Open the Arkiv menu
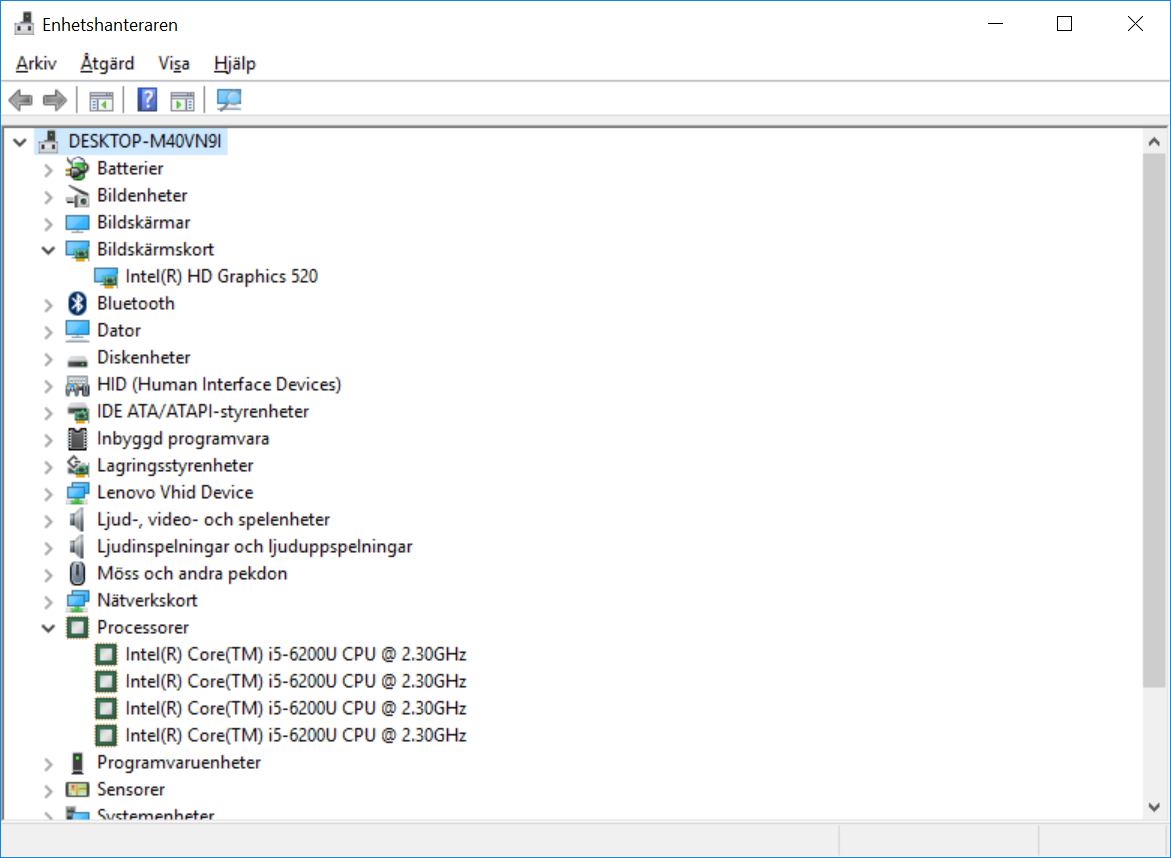 tap(35, 63)
